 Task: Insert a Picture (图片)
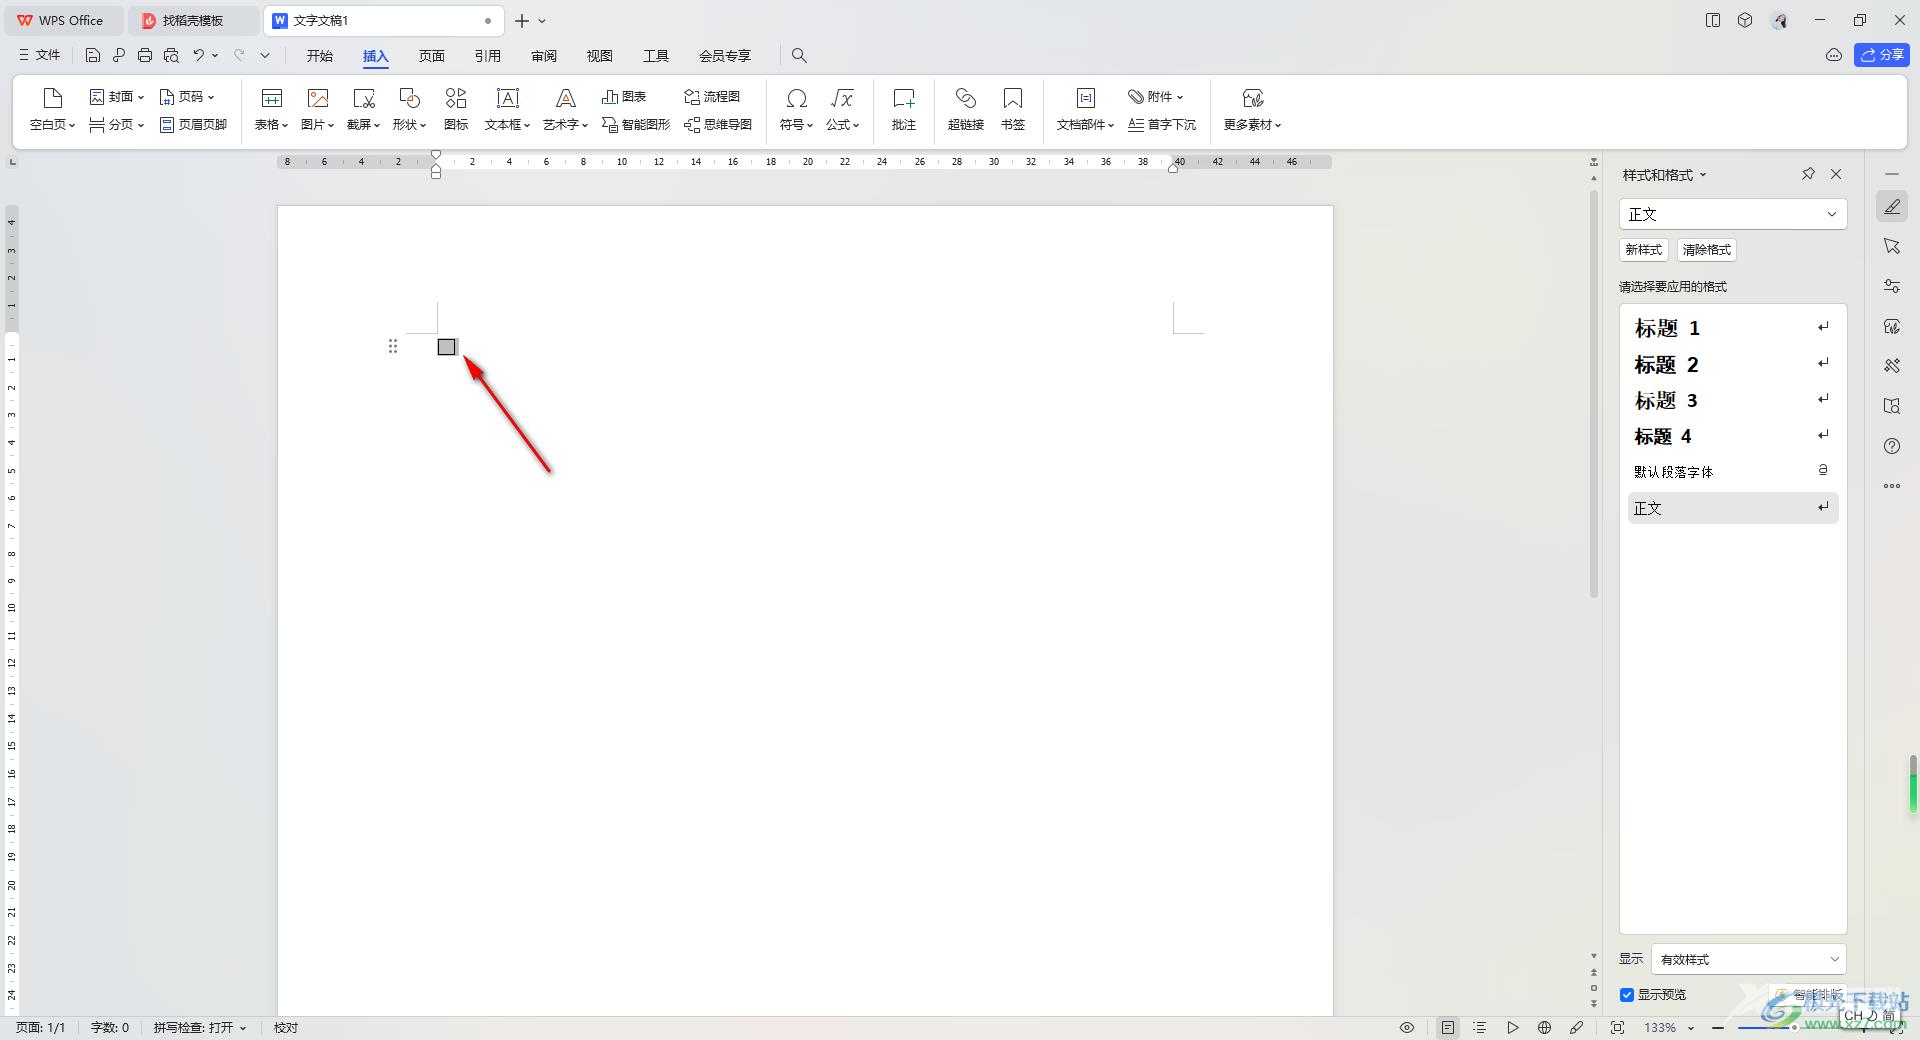click(x=317, y=109)
